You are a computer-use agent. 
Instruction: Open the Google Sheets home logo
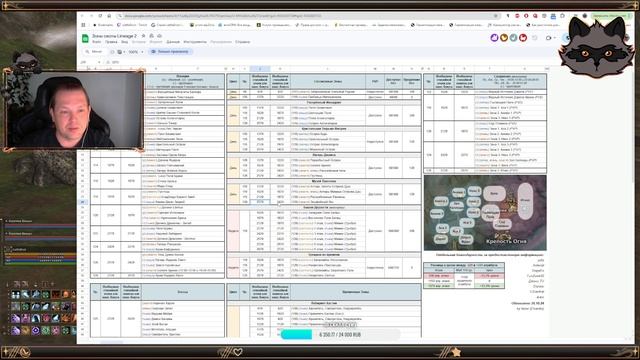click(x=85, y=38)
